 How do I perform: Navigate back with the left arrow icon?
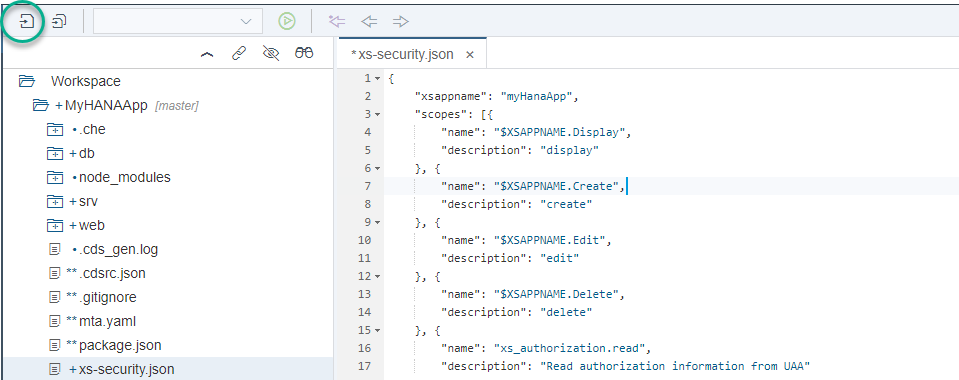coord(369,21)
